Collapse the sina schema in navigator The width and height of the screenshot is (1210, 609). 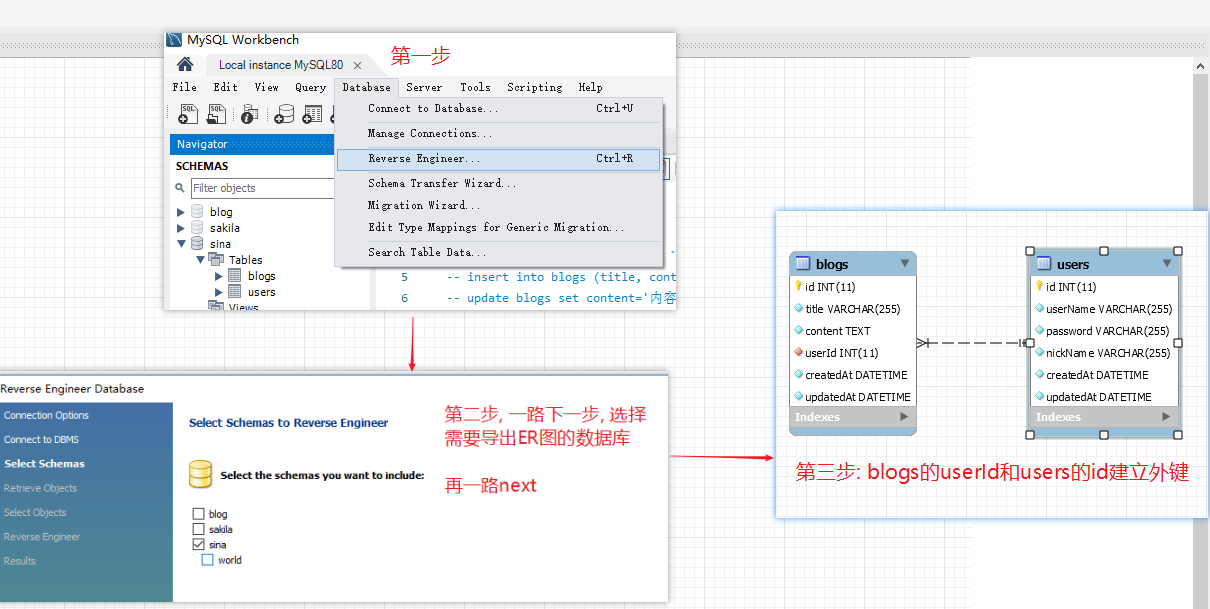point(181,244)
